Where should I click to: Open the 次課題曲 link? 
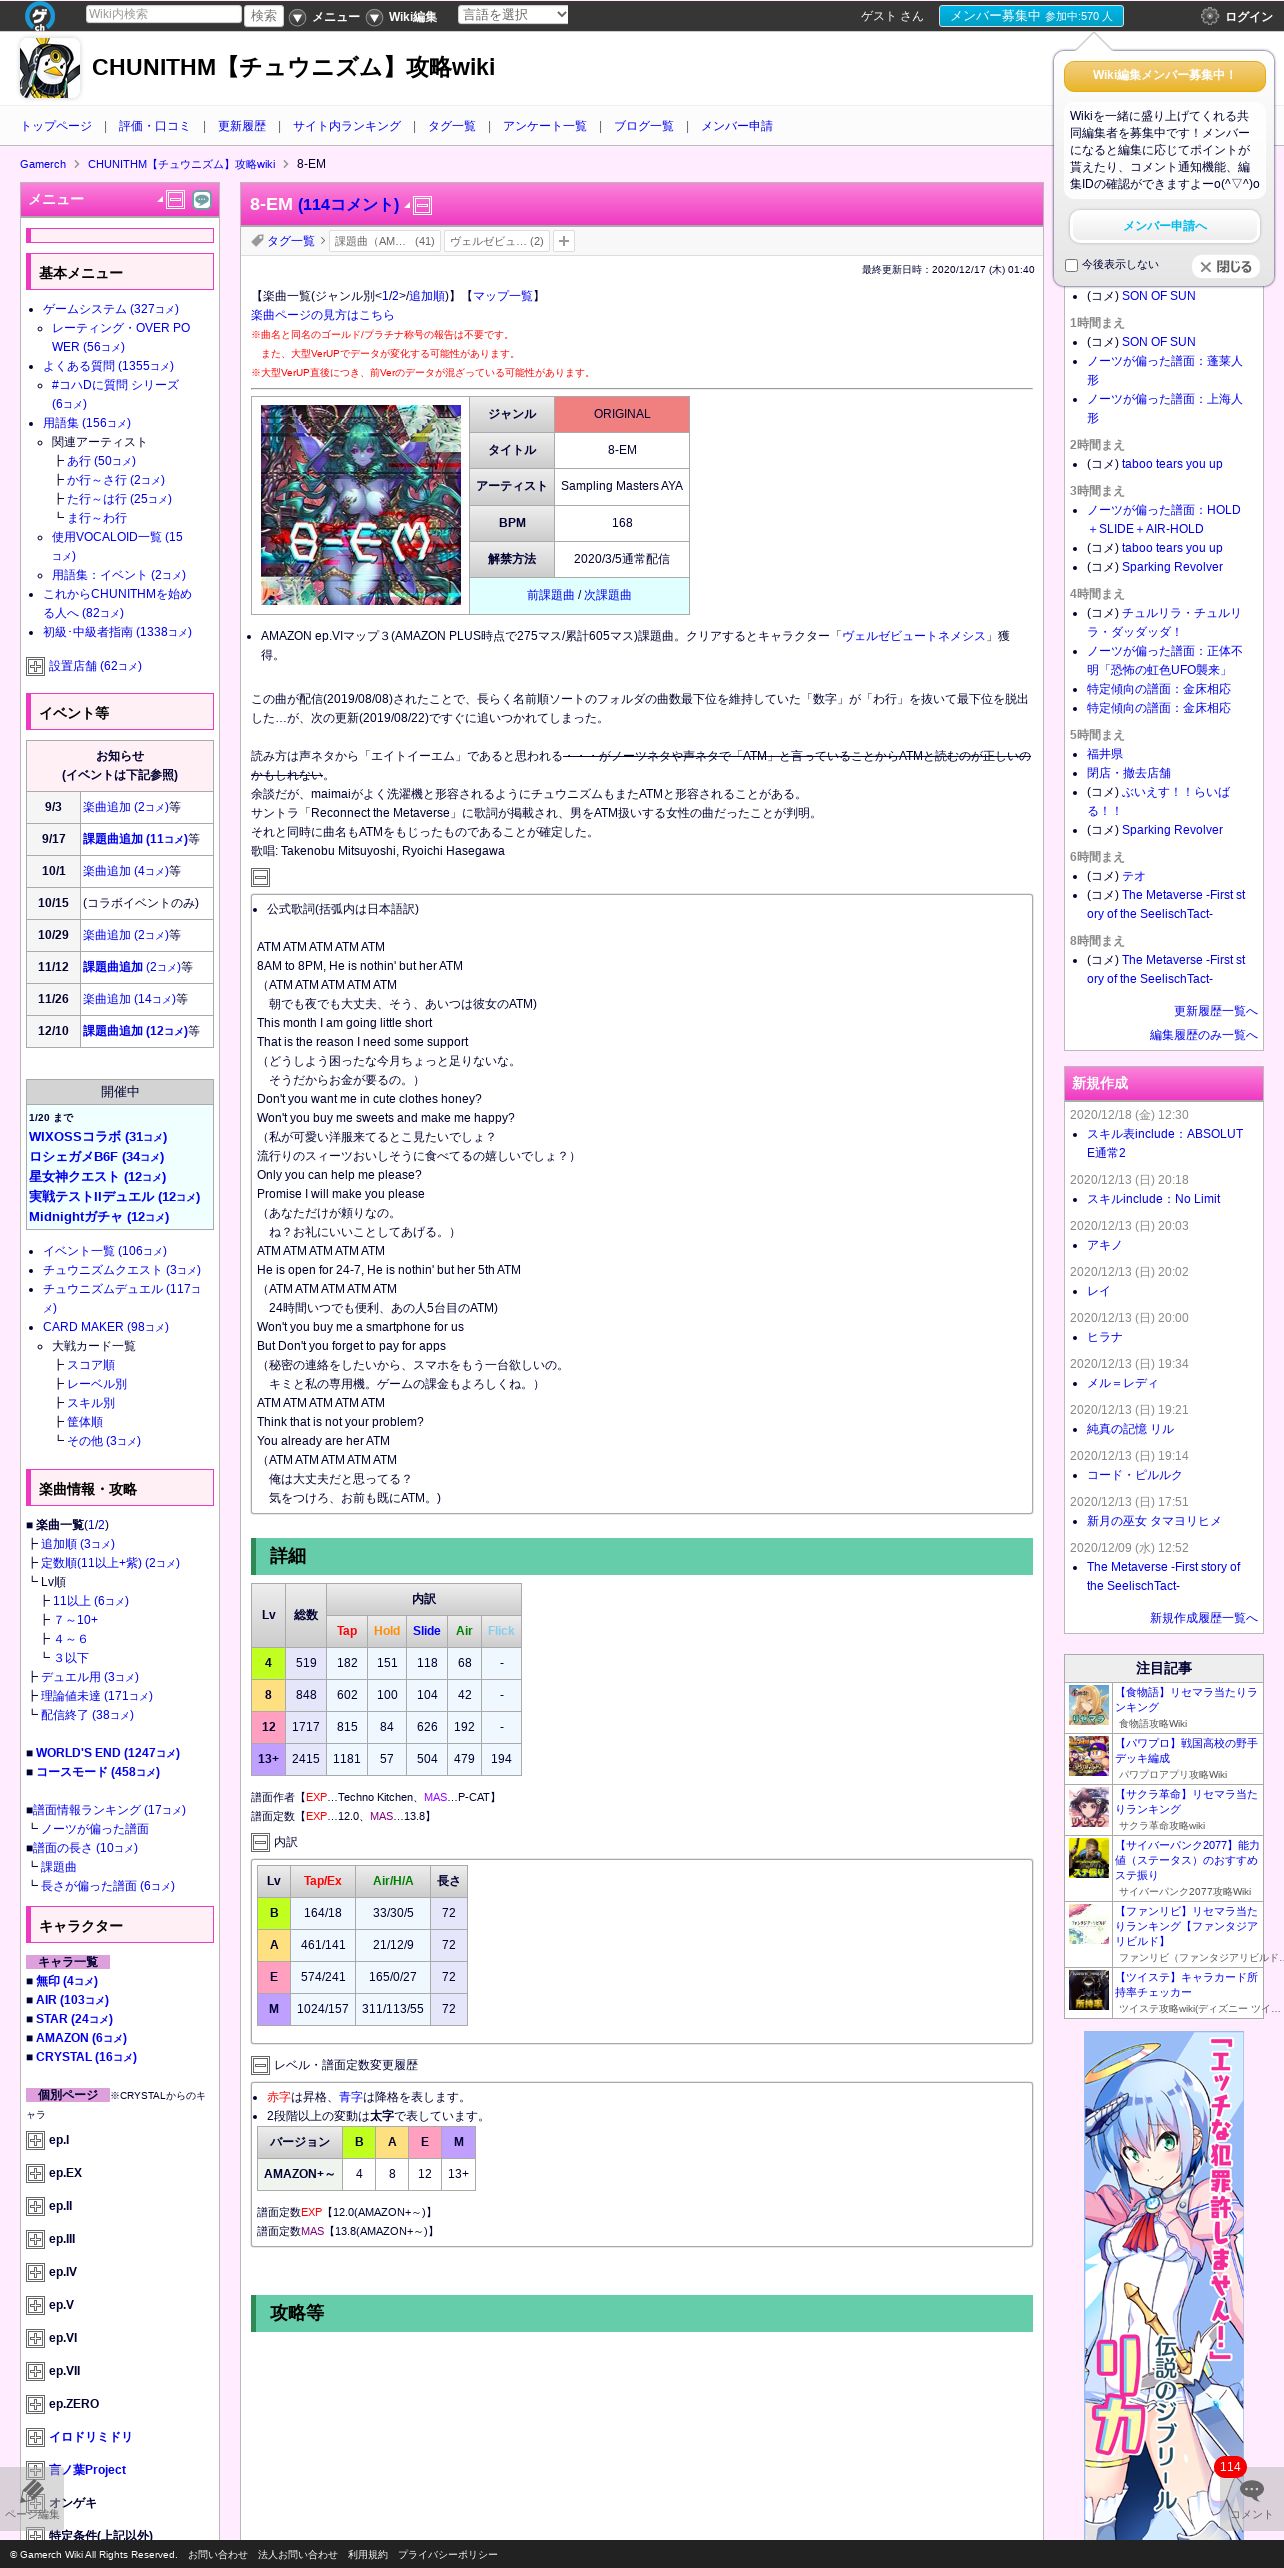click(x=608, y=595)
